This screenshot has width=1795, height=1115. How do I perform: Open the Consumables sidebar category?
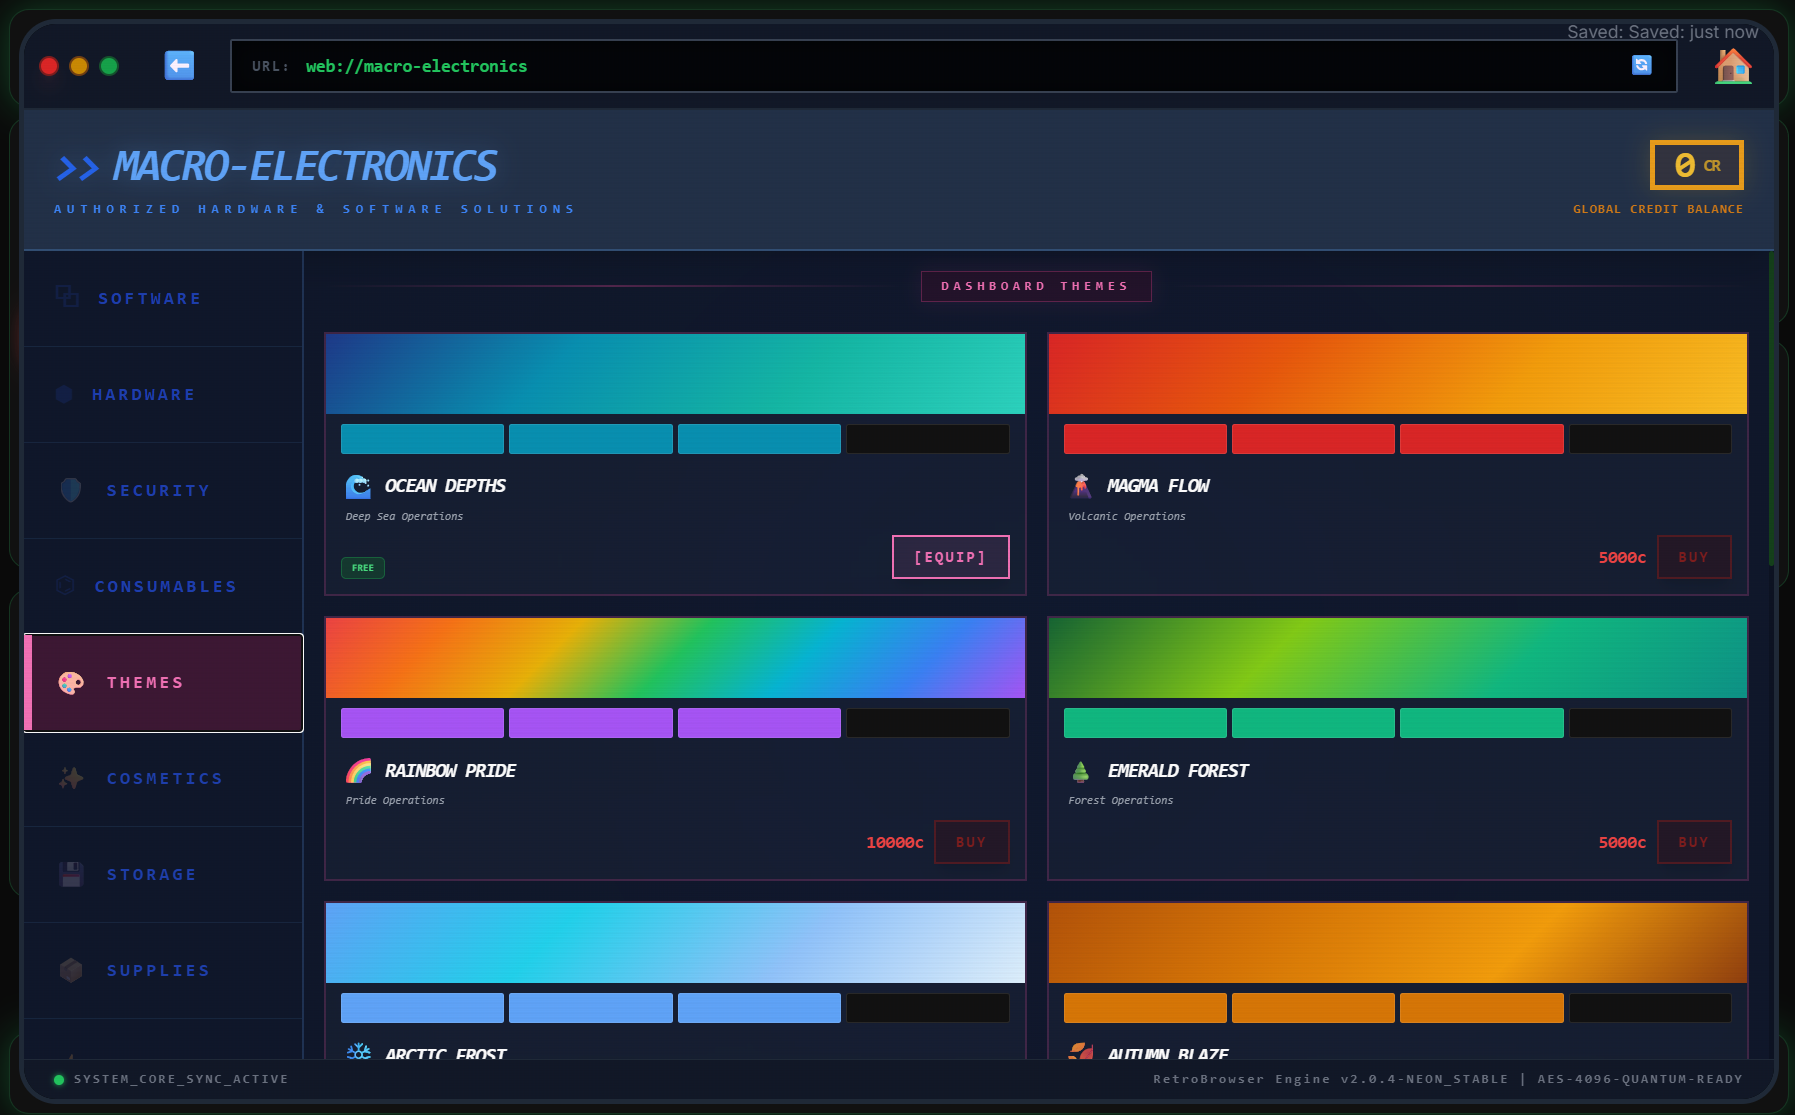point(165,586)
